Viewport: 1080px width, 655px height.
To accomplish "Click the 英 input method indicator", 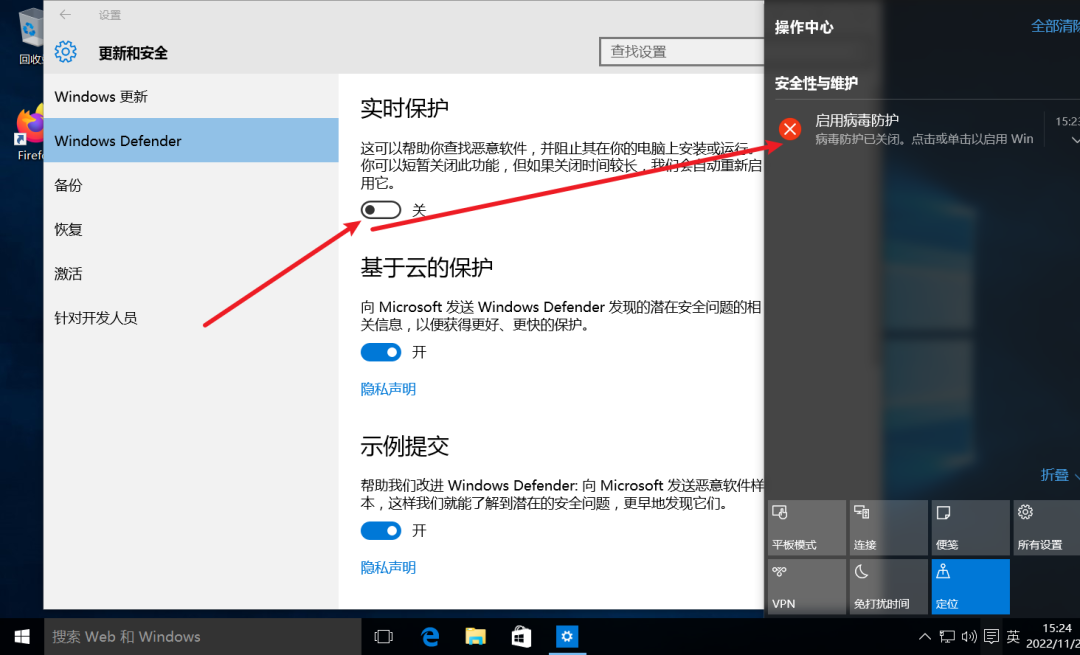I will tap(1012, 636).
